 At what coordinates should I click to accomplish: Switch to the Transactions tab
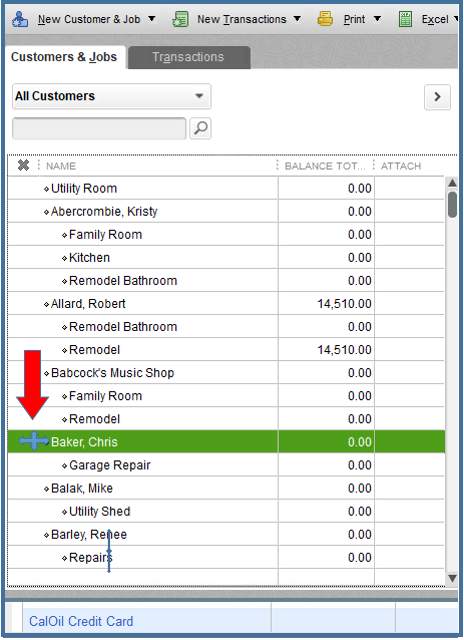click(189, 57)
